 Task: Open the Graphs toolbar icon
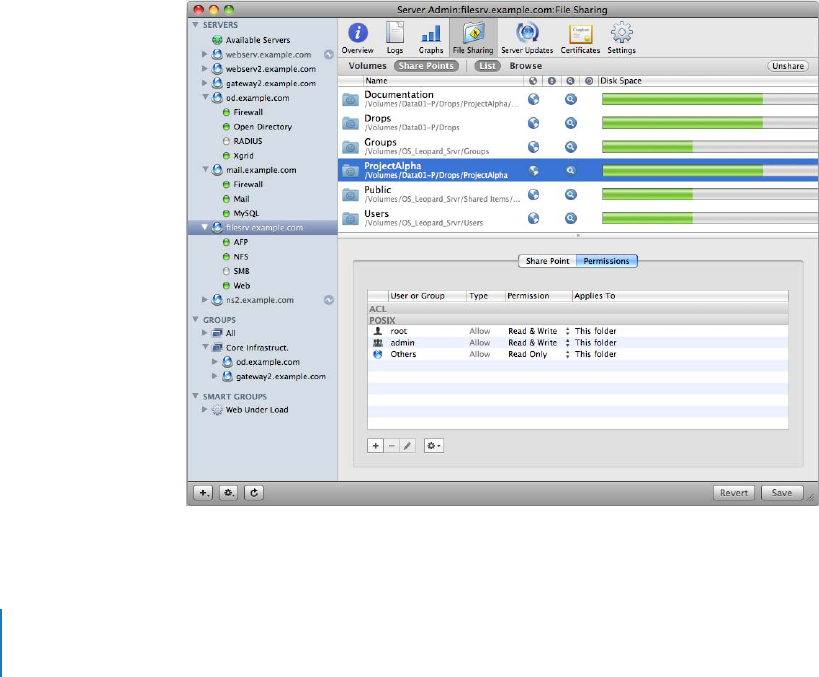[431, 38]
